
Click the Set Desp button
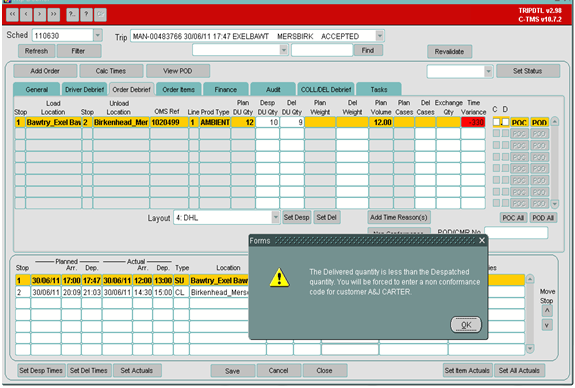coord(296,217)
